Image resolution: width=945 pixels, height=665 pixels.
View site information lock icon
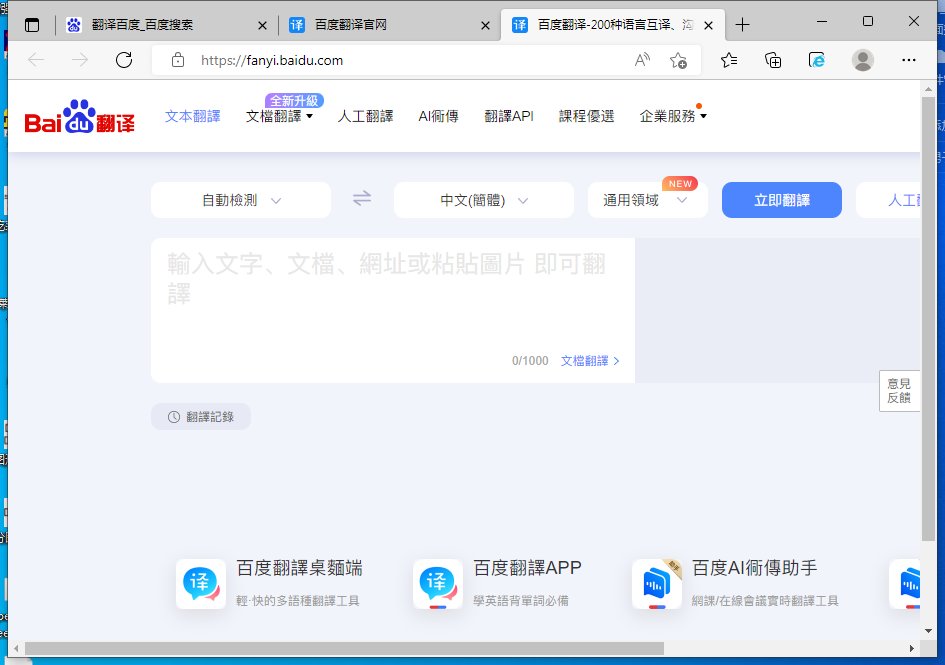click(x=178, y=60)
